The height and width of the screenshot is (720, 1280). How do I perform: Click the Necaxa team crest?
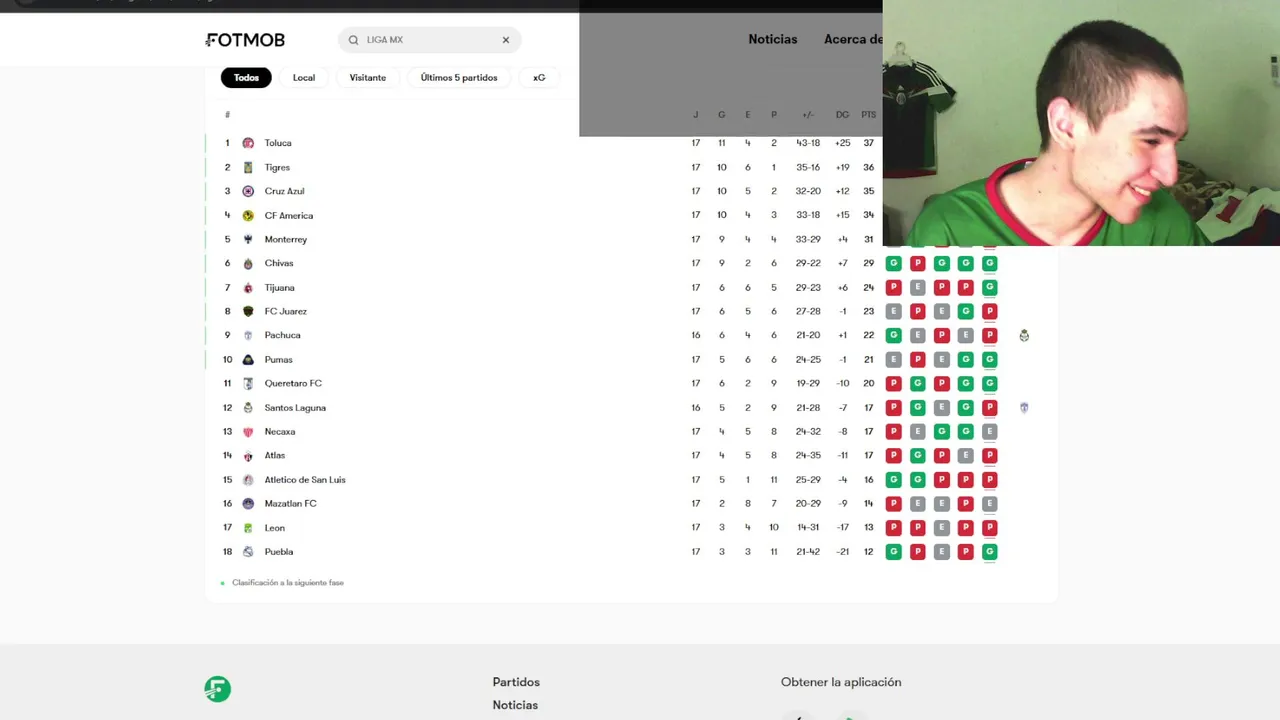click(x=248, y=431)
